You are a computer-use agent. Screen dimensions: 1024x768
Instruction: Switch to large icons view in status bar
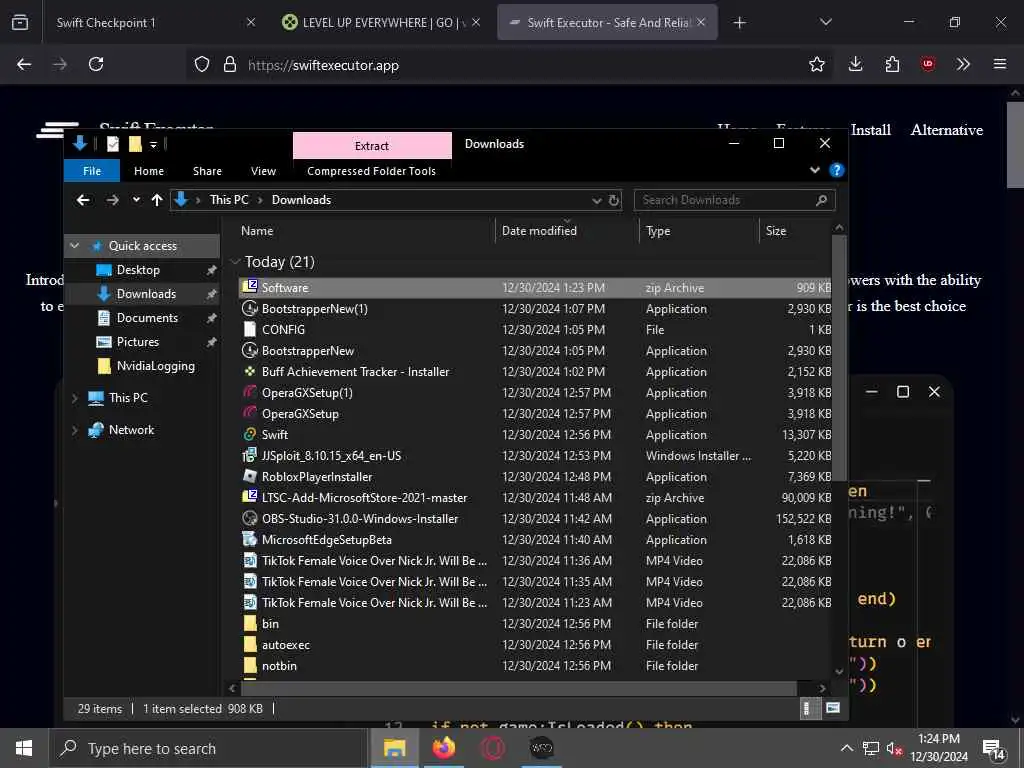point(833,708)
